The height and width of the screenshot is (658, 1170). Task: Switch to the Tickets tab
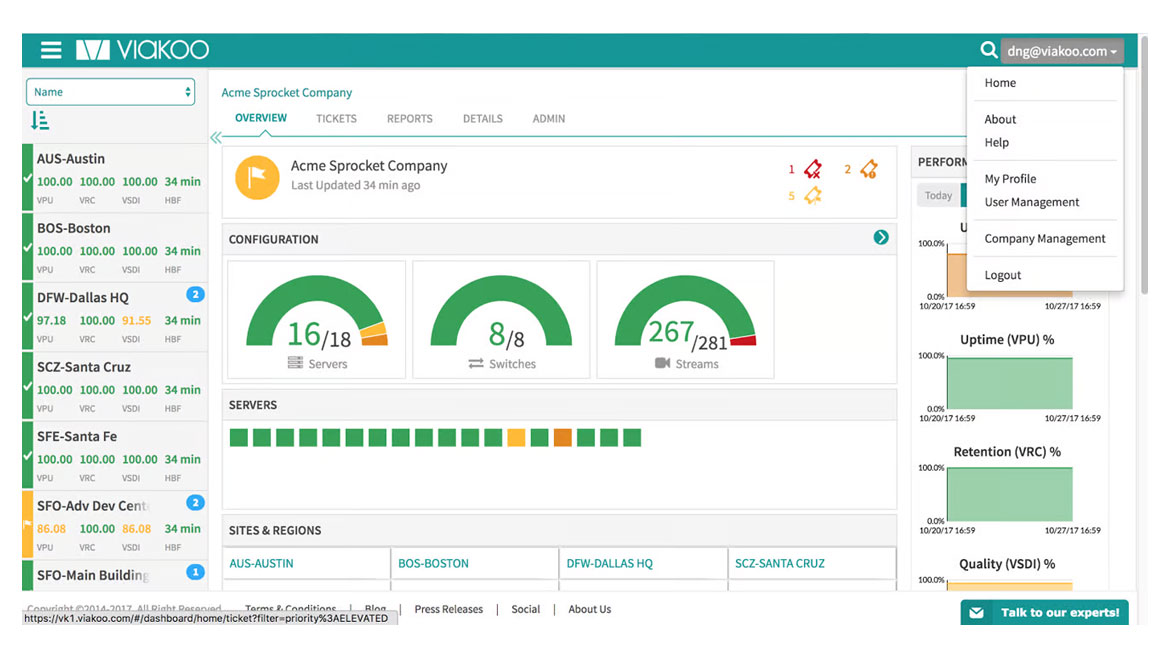click(x=336, y=118)
